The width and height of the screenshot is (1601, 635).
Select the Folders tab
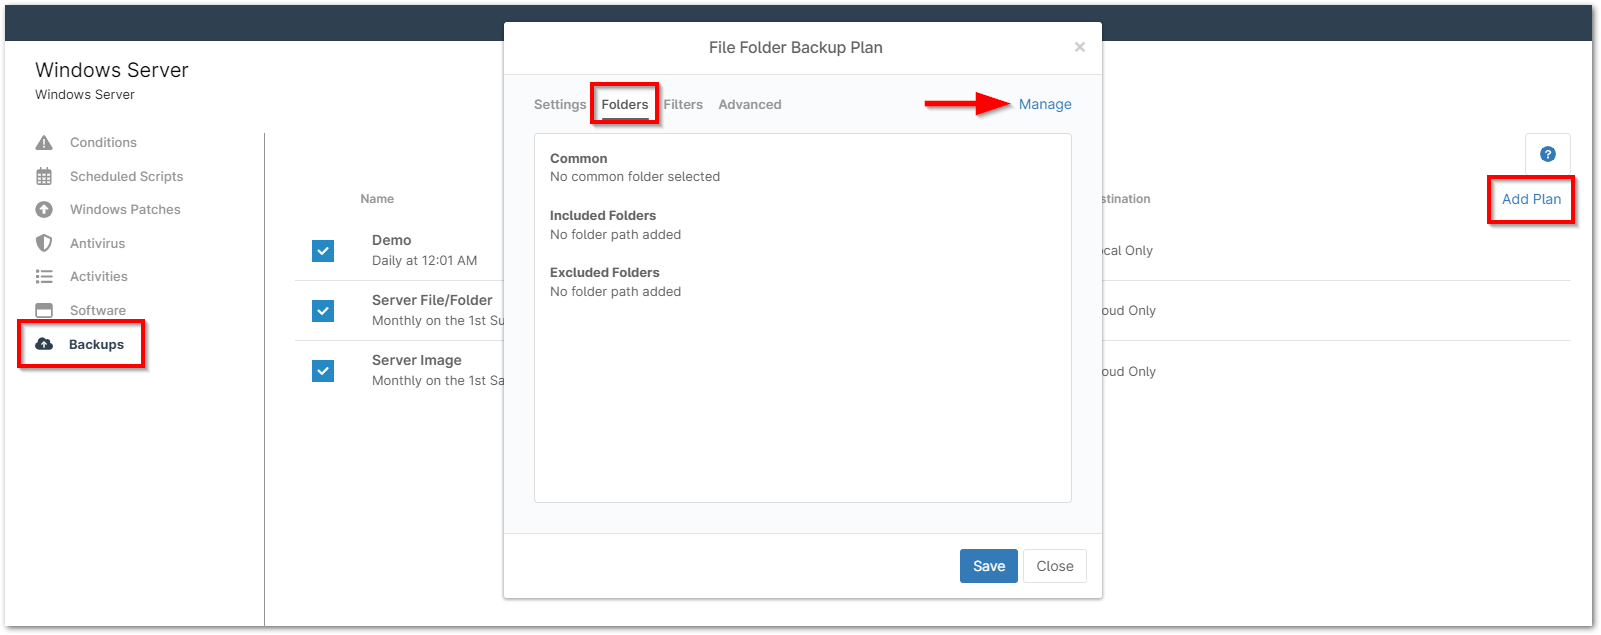[x=624, y=103]
